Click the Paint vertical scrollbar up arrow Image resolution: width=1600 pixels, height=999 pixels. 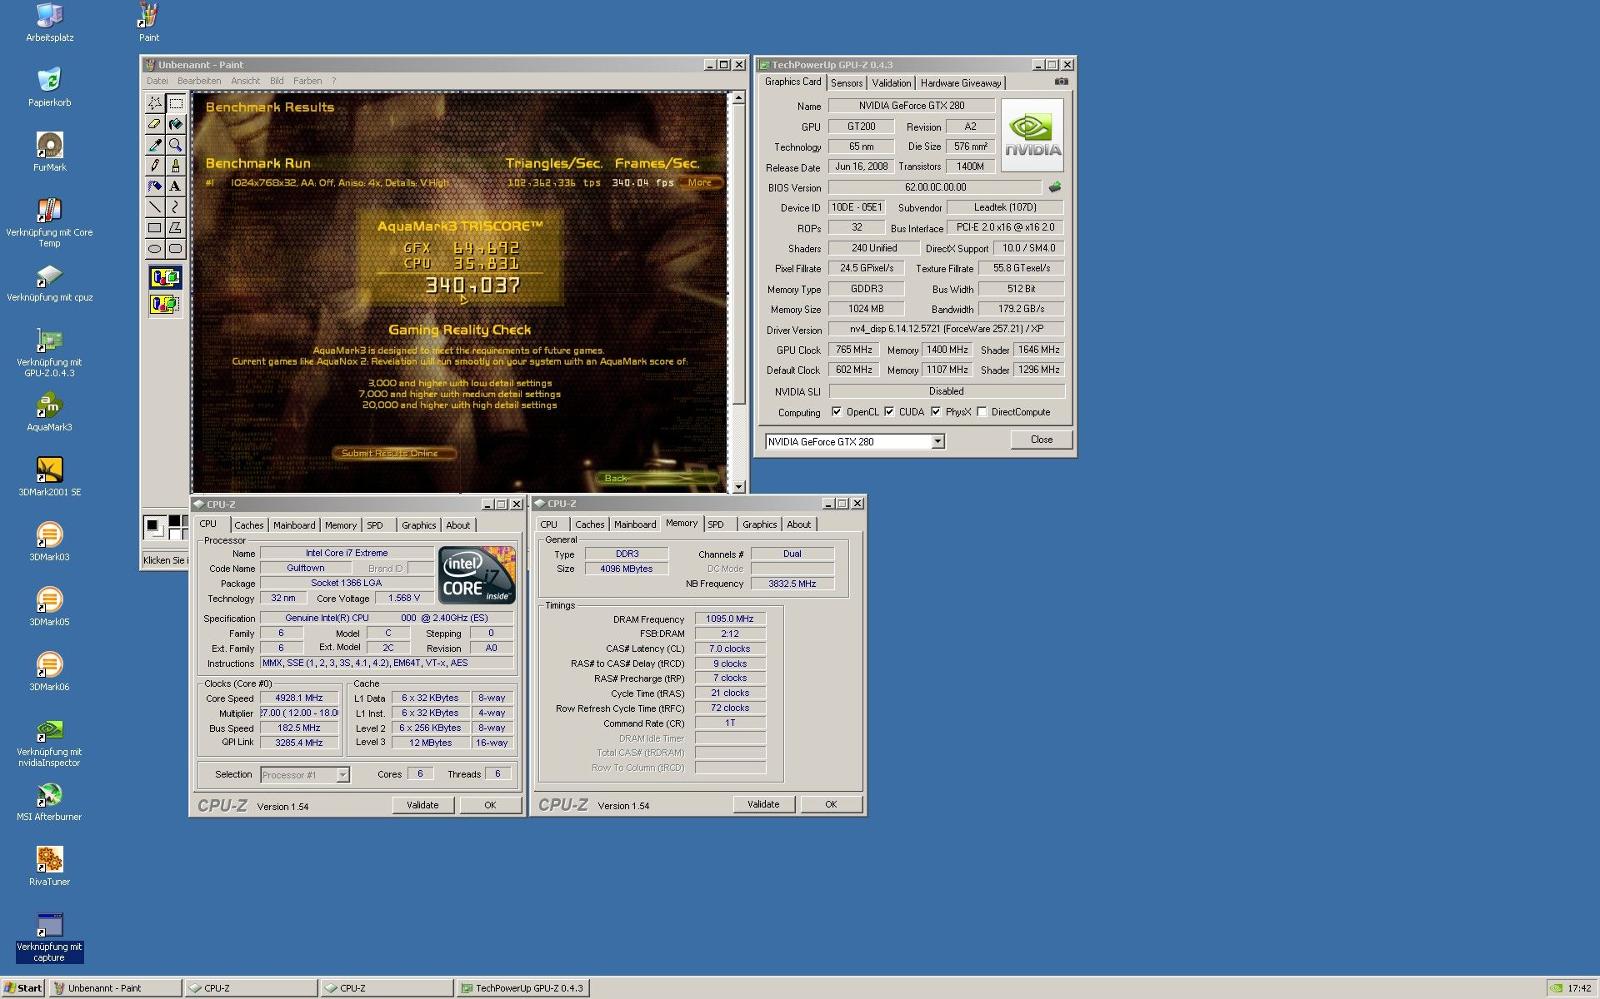coord(738,98)
